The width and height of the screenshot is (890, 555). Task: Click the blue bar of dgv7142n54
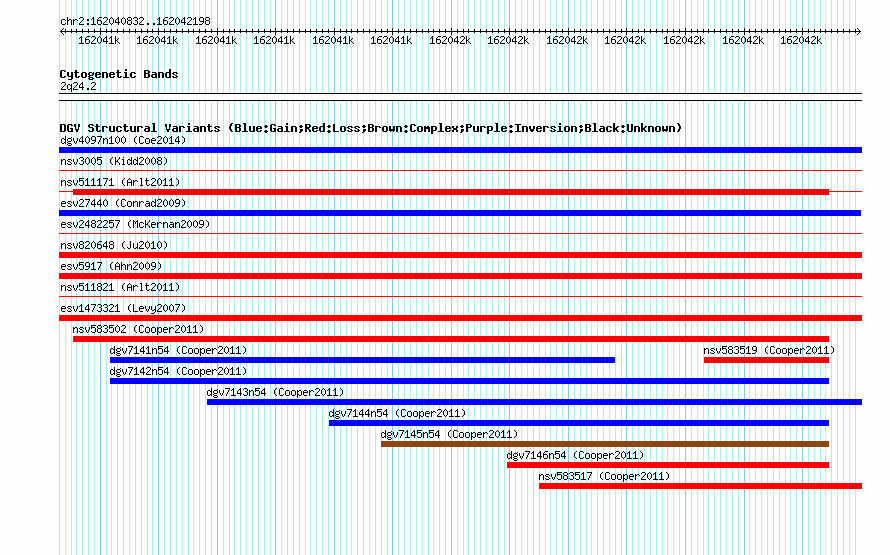469,381
